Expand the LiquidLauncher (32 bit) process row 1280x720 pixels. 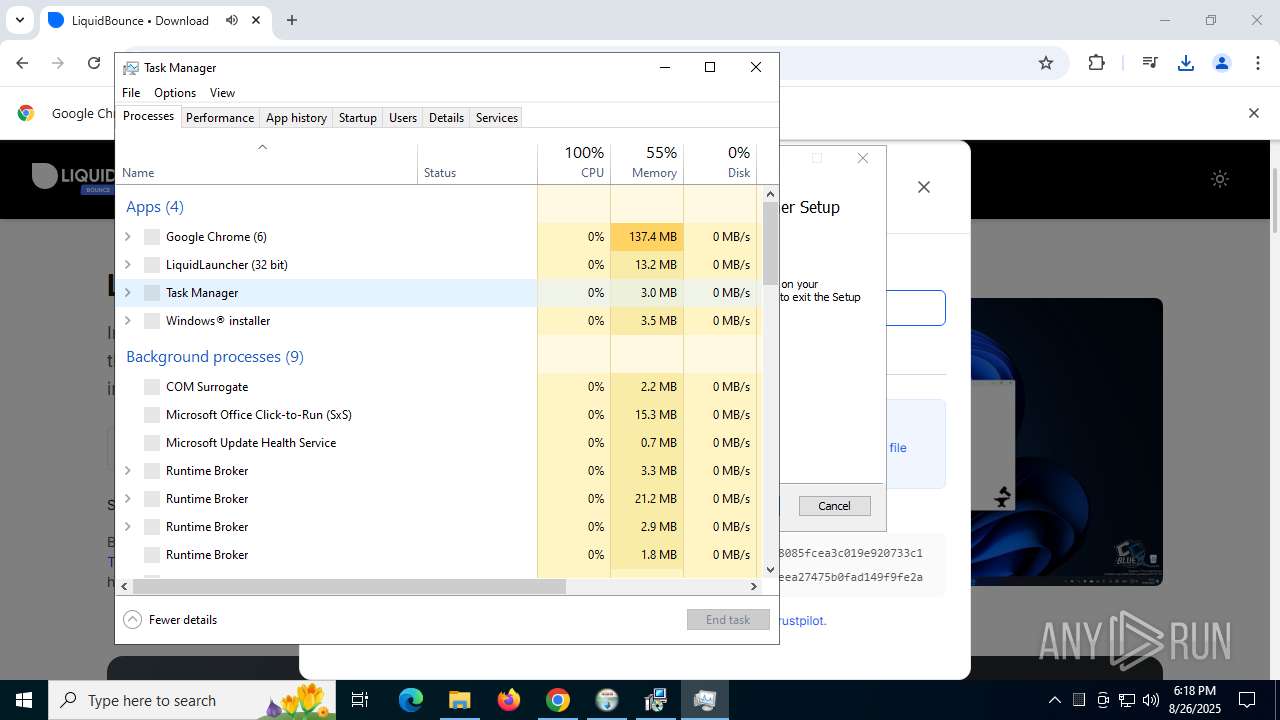point(127,265)
